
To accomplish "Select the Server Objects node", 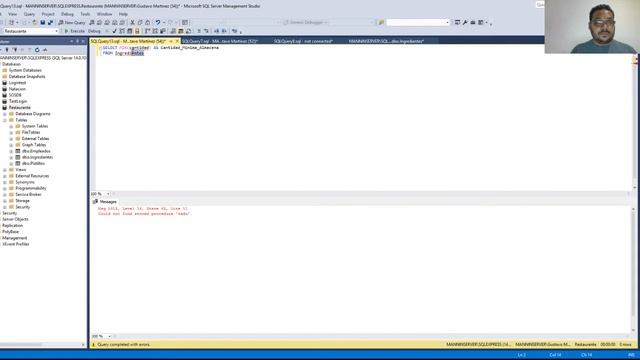I will (x=15, y=219).
